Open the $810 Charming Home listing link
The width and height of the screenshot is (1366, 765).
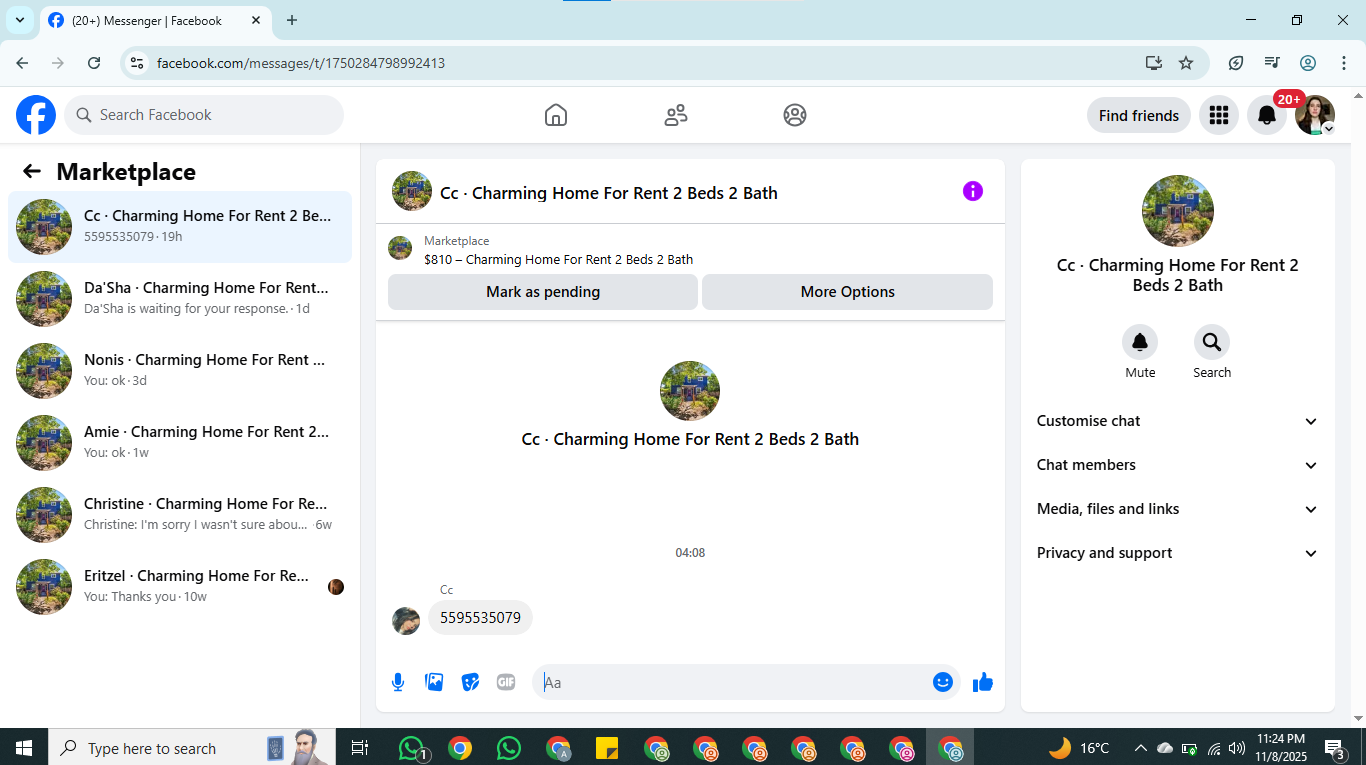pyautogui.click(x=559, y=259)
